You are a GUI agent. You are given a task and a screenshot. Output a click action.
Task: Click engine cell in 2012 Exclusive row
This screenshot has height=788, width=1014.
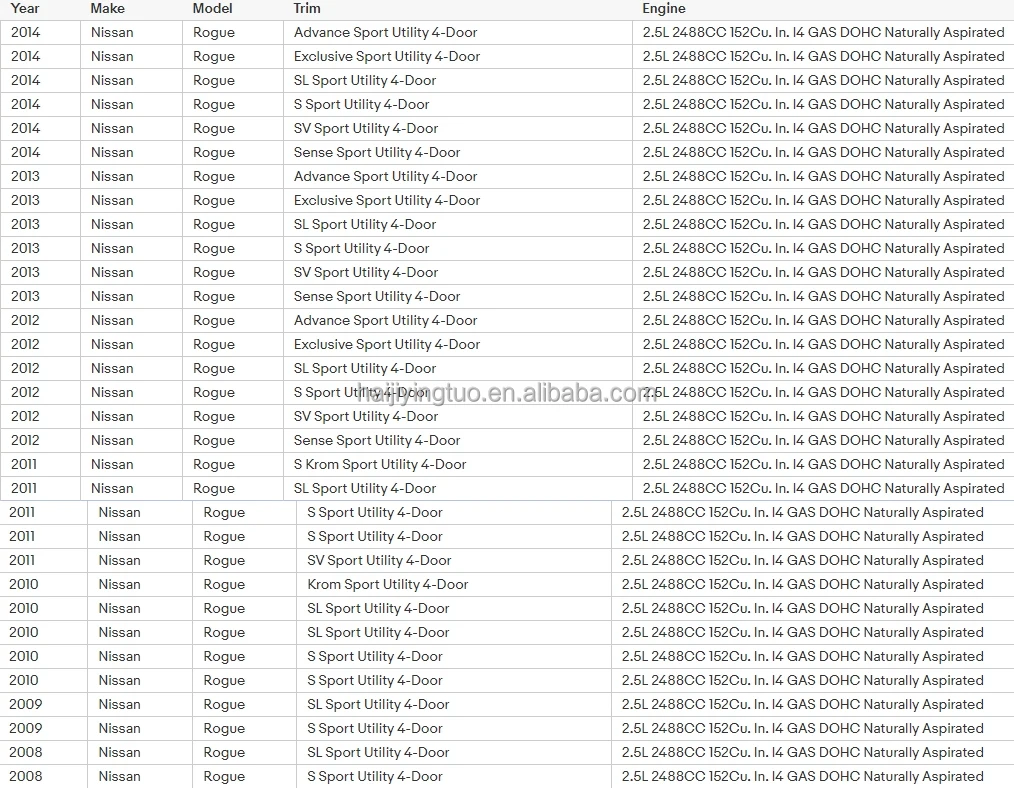point(823,344)
